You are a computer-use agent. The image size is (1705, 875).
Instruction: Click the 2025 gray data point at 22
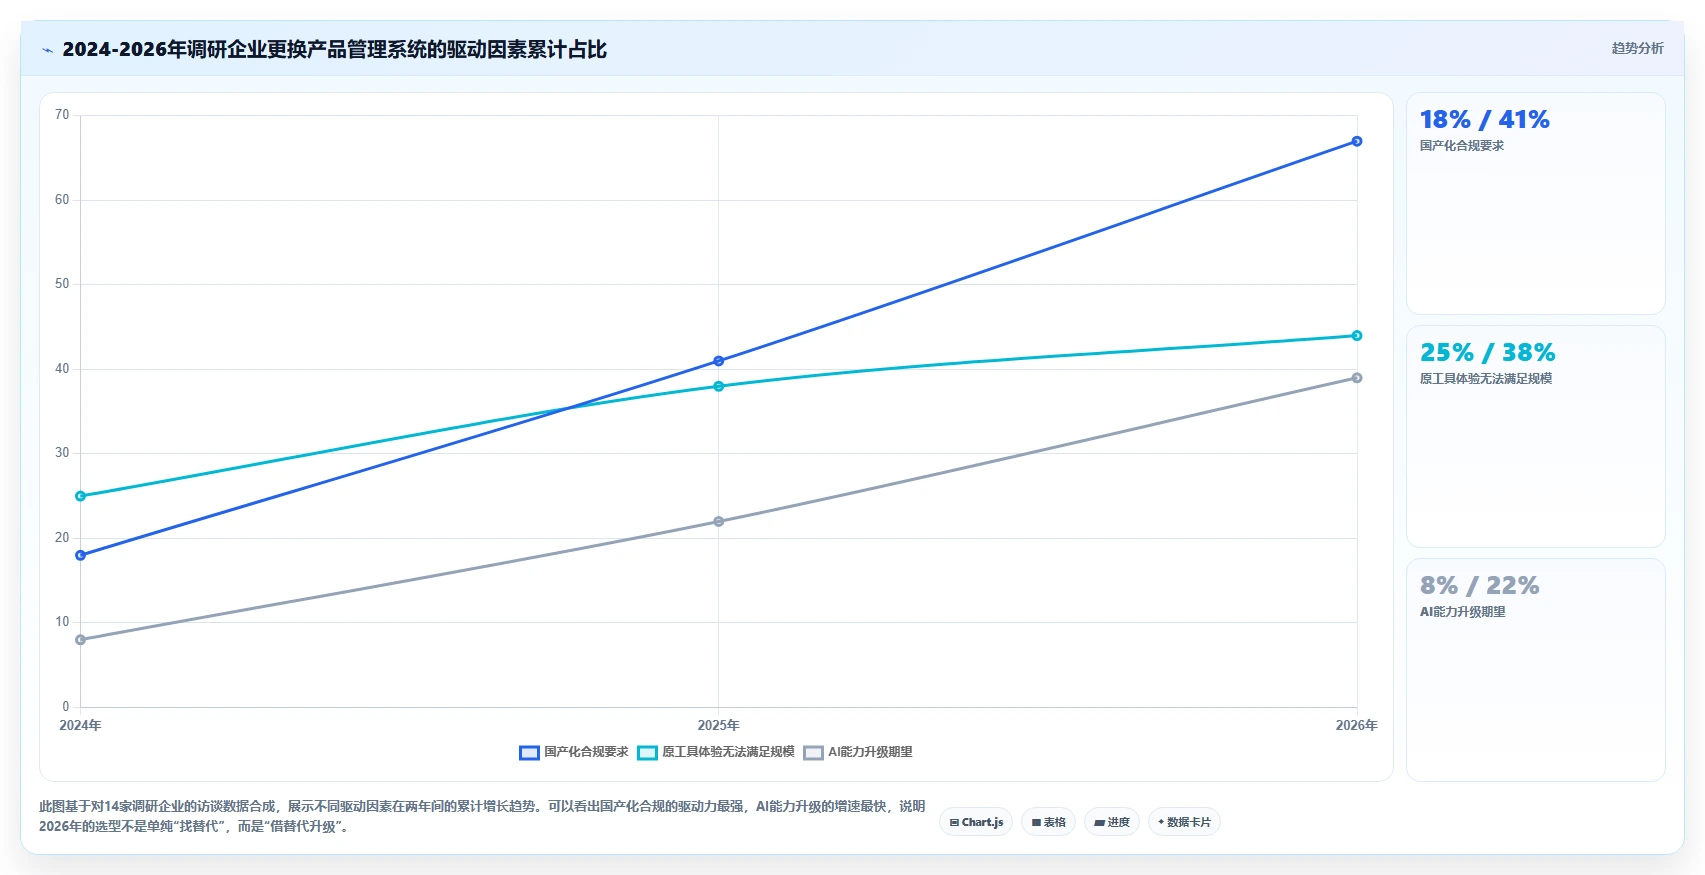[718, 522]
